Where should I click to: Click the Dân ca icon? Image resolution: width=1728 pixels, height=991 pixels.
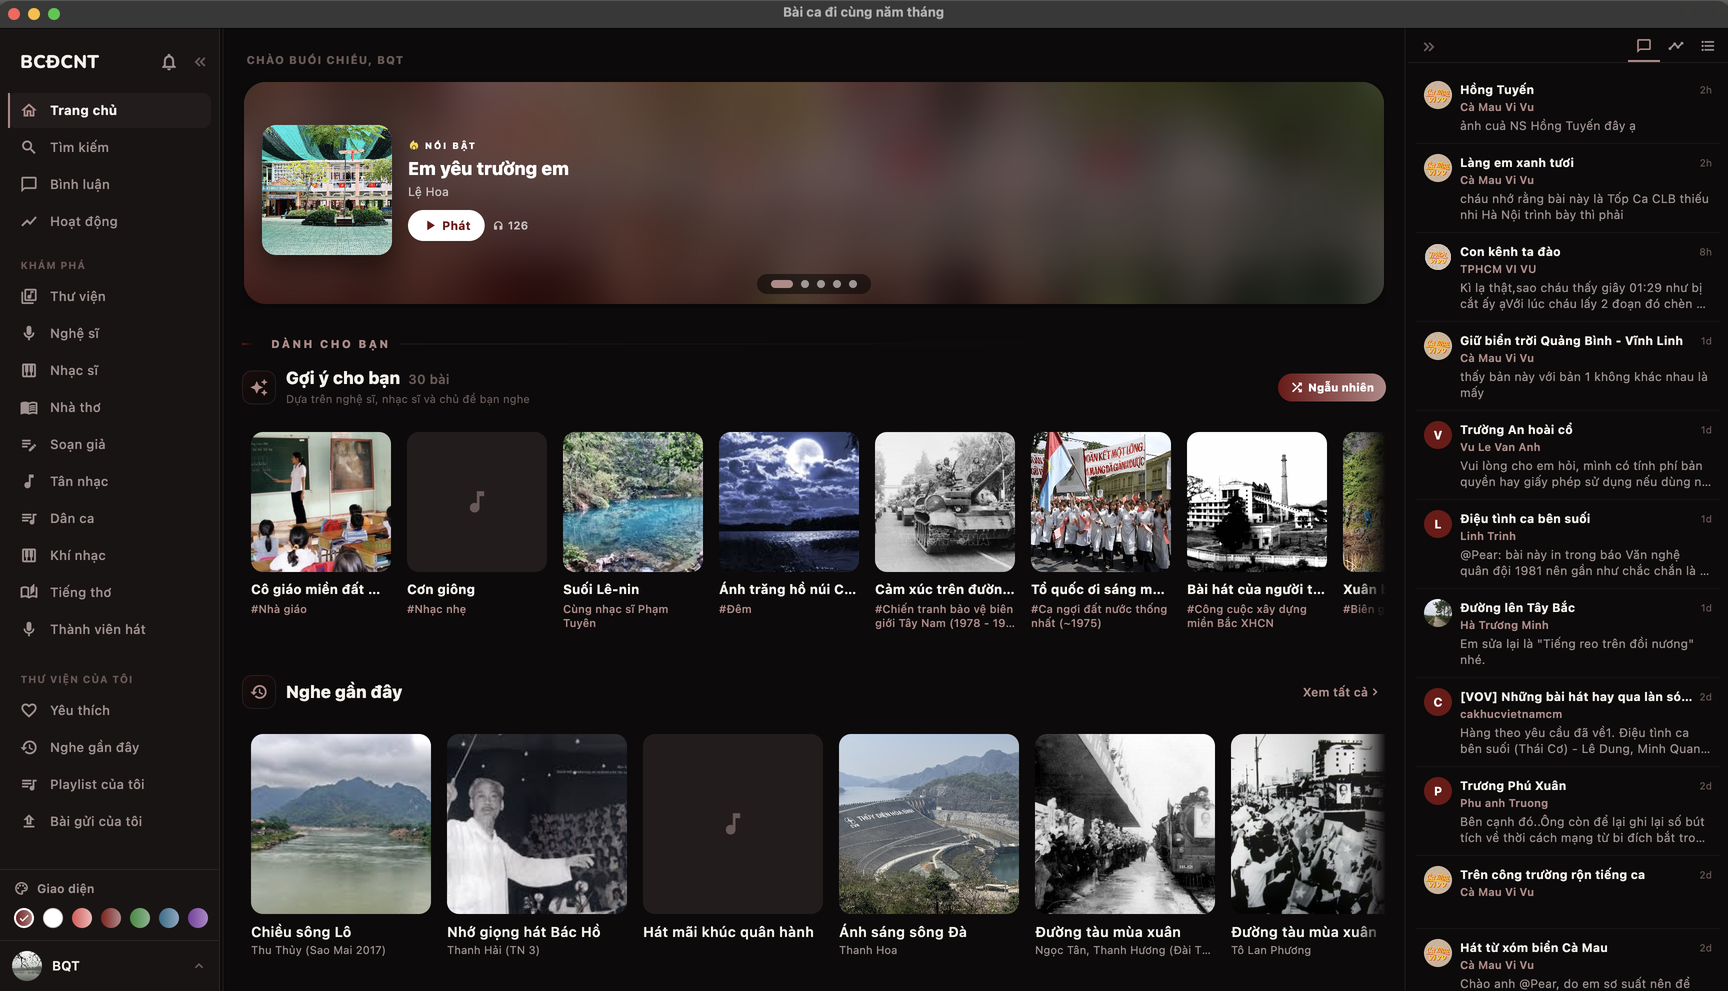coord(29,518)
